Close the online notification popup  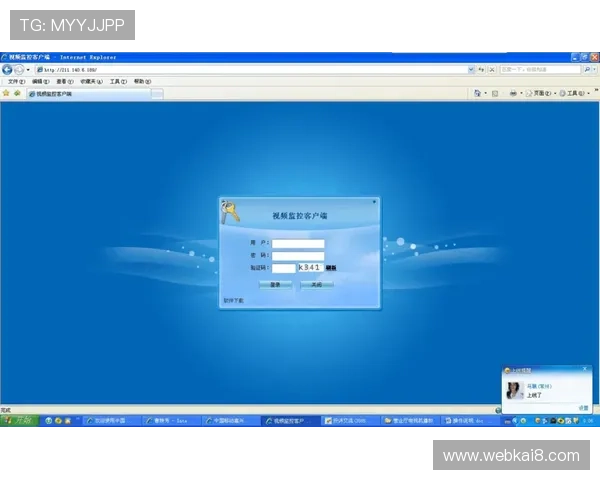coord(585,369)
